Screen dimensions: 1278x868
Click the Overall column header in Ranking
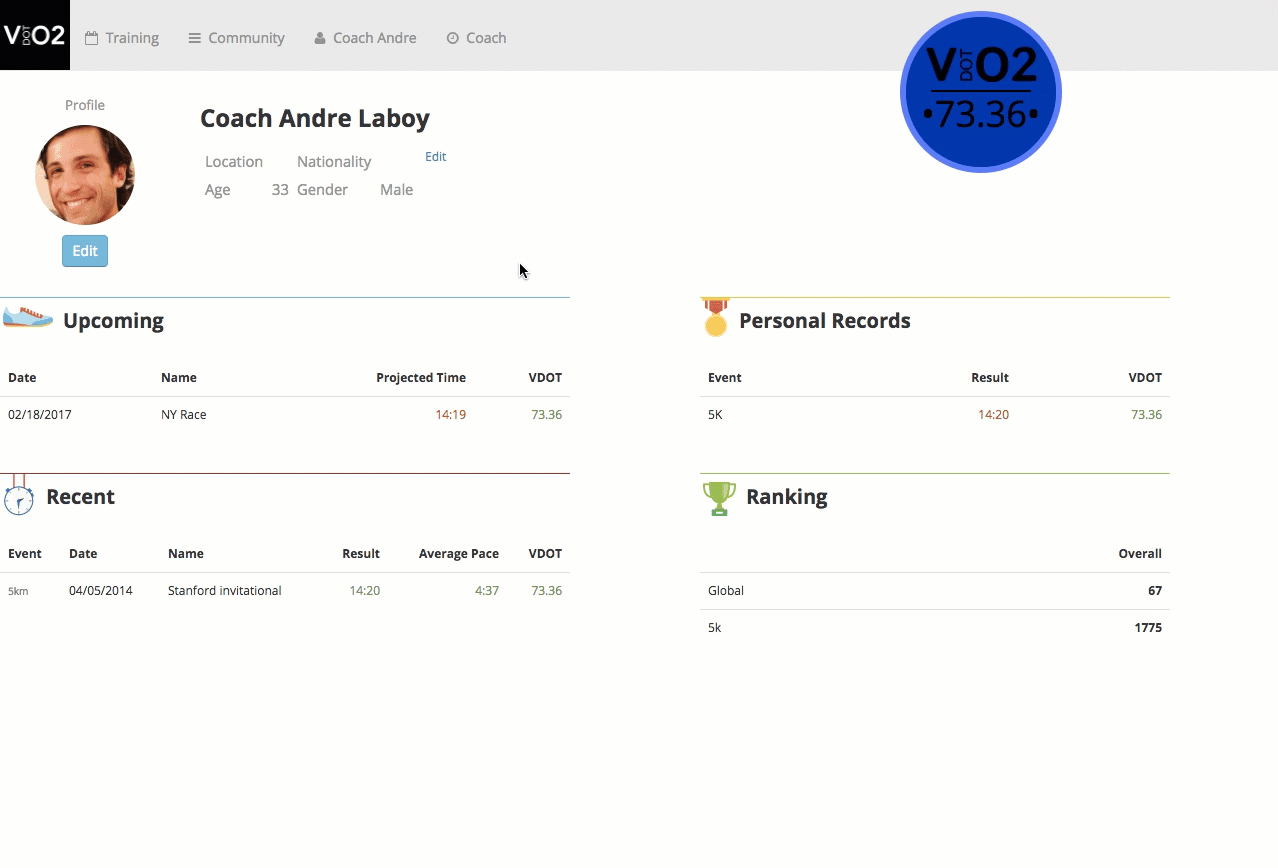tap(1140, 553)
